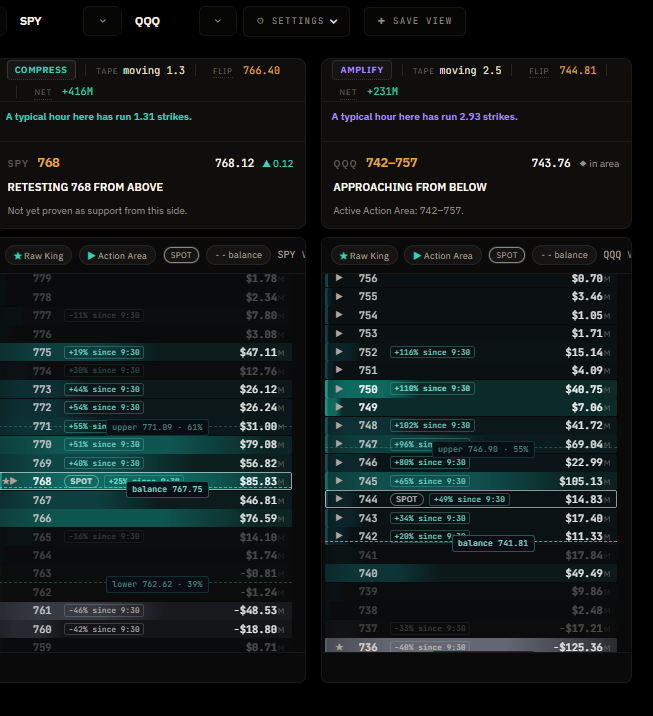
Task: Open the Settings dropdown menu
Action: 297,21
